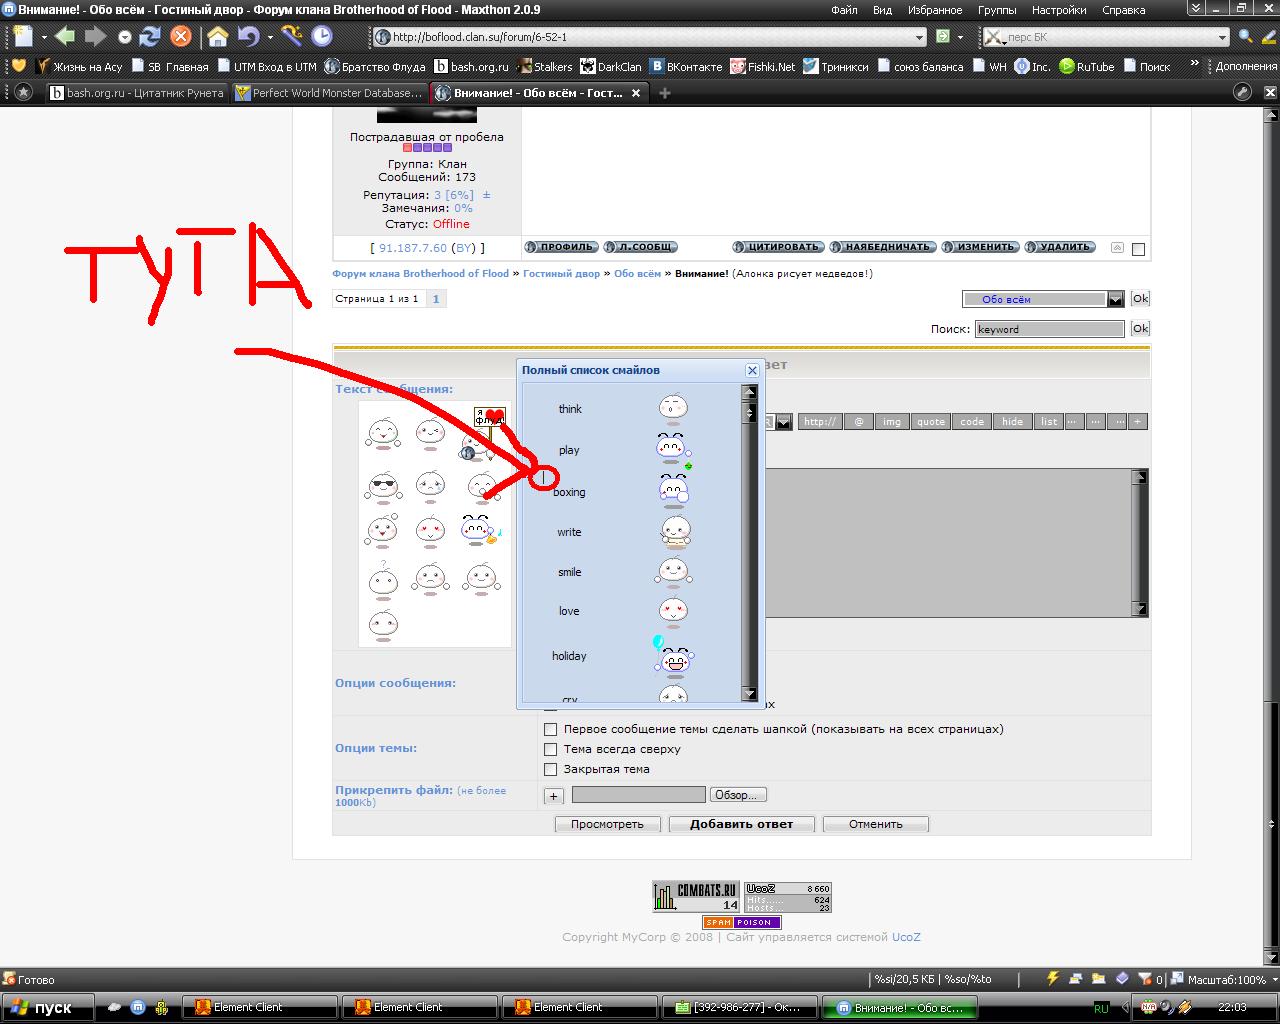Check 'Тема всегда сверху' option

550,749
